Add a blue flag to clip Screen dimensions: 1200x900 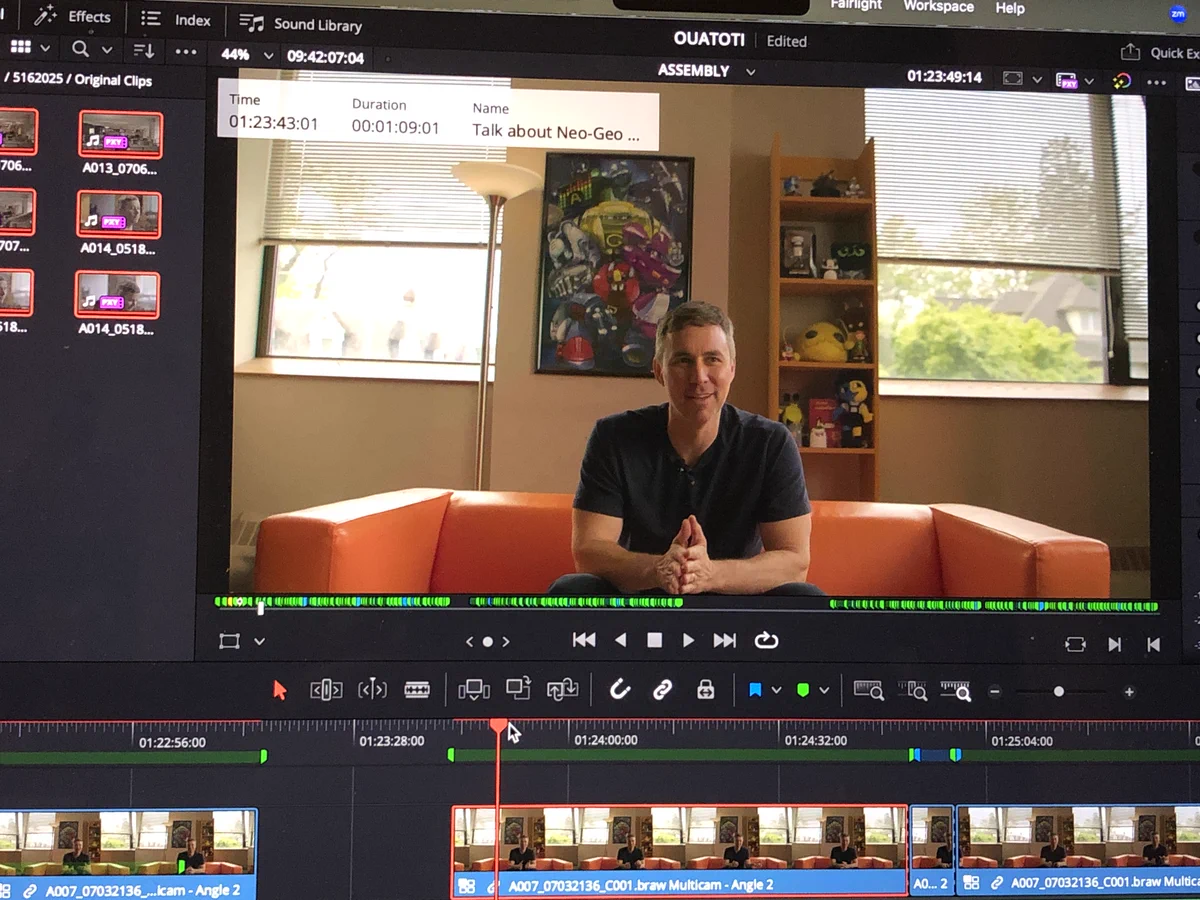coord(755,690)
